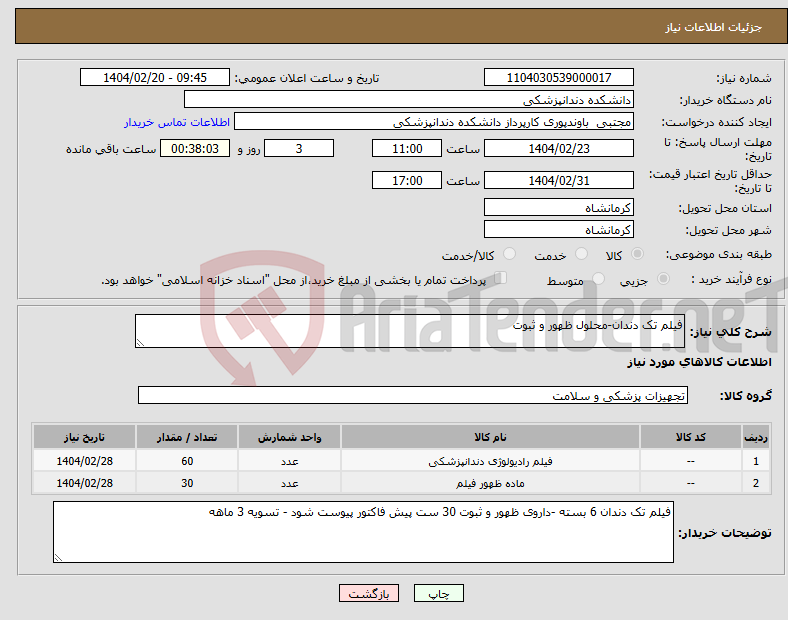Click the announcement date field 1404/02/20 - 09:45
The height and width of the screenshot is (620, 788).
point(155,77)
